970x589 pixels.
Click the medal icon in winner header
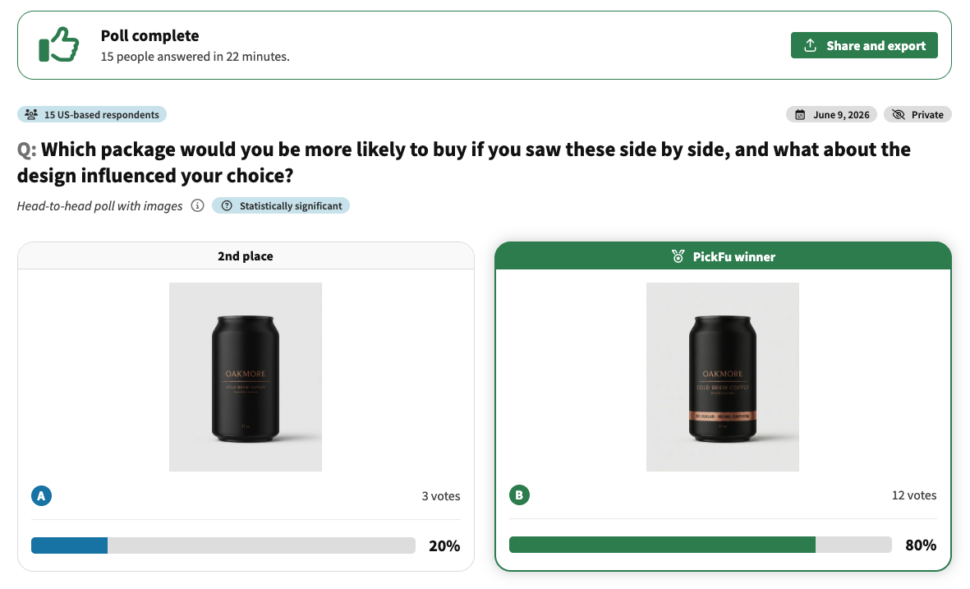(678, 256)
